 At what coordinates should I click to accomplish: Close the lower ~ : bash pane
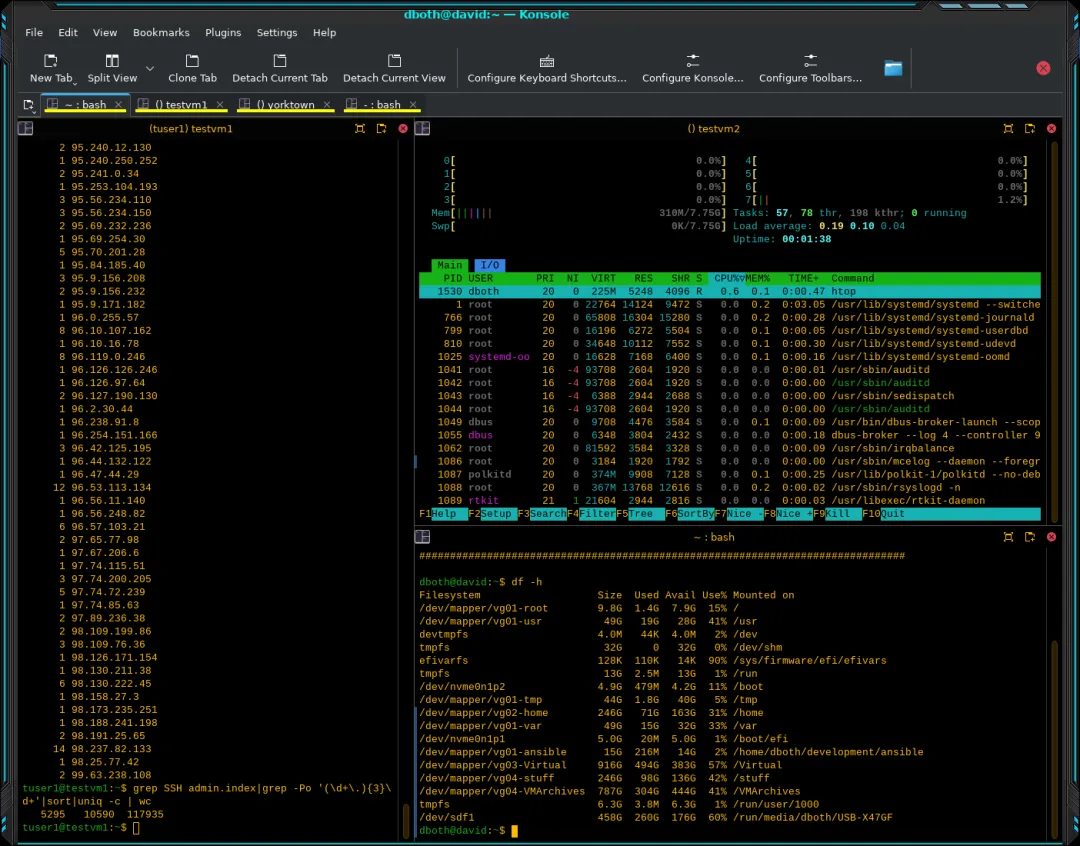1051,537
